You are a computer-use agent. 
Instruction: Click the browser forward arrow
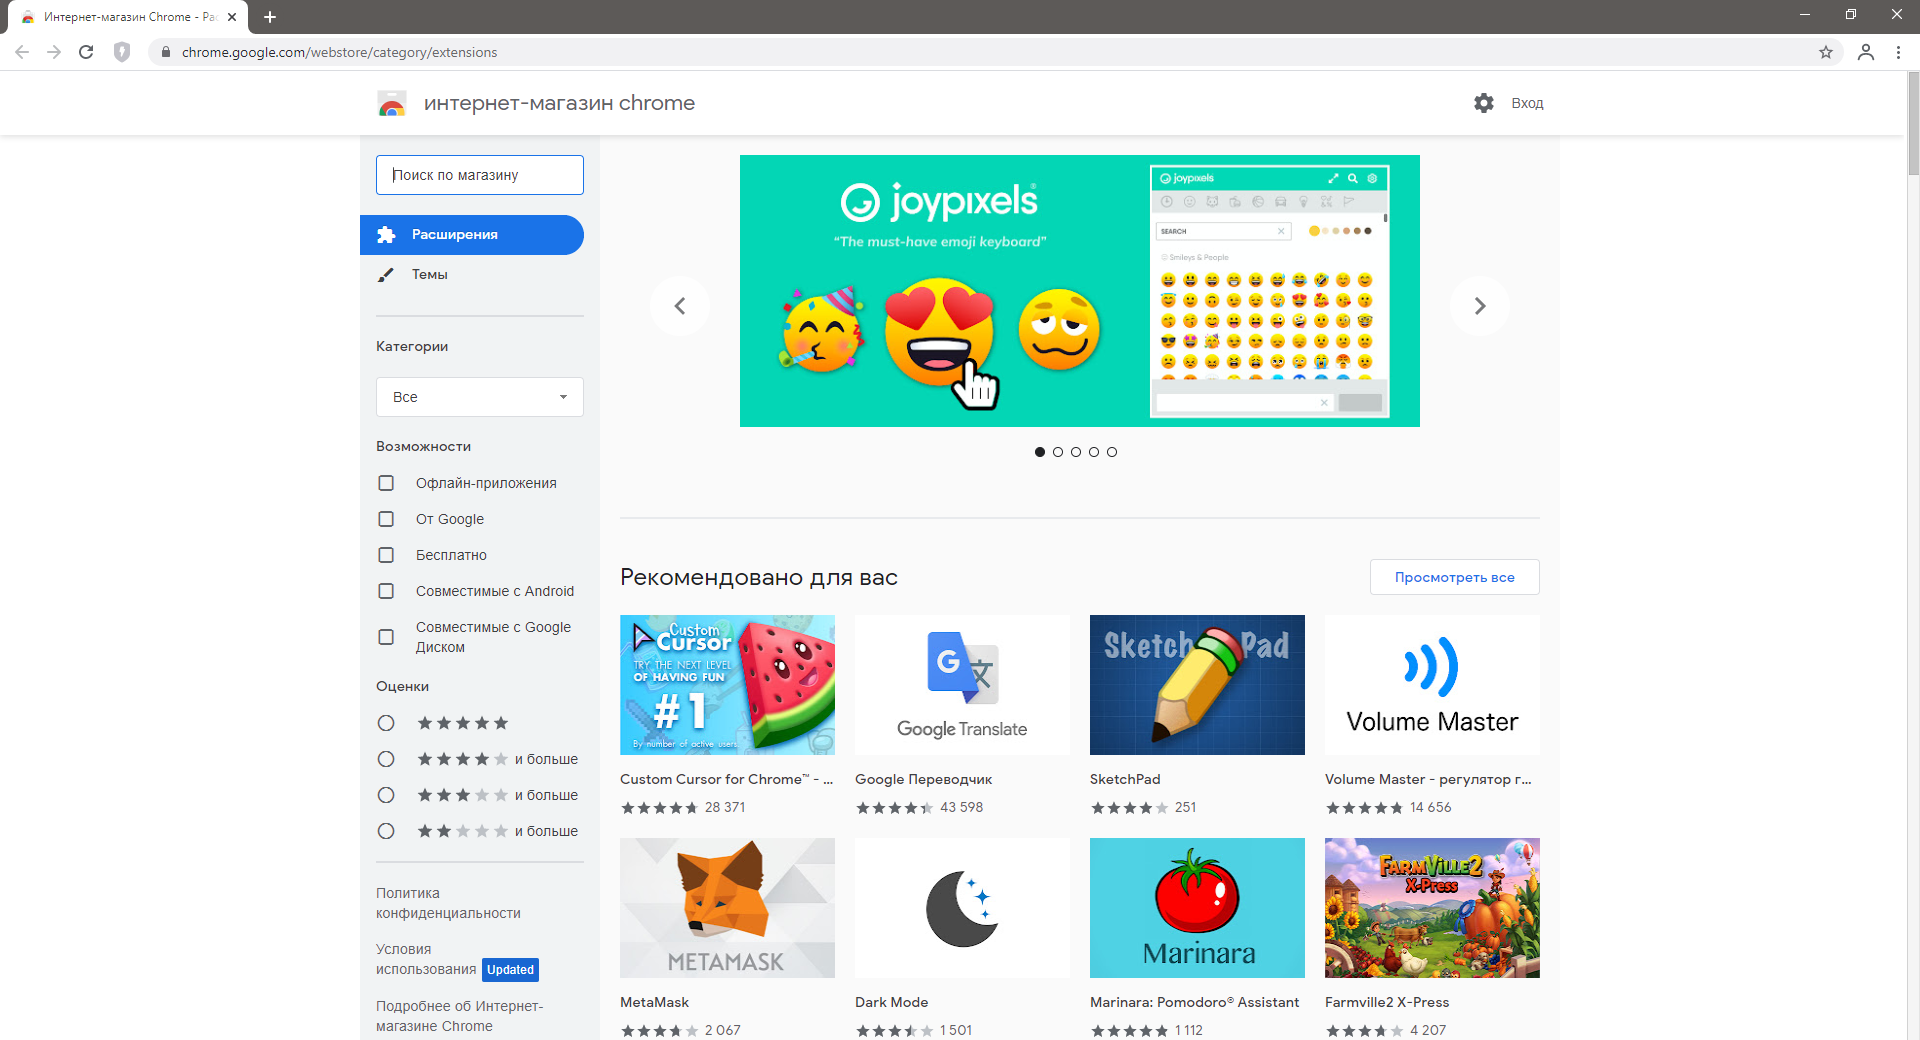tap(54, 52)
